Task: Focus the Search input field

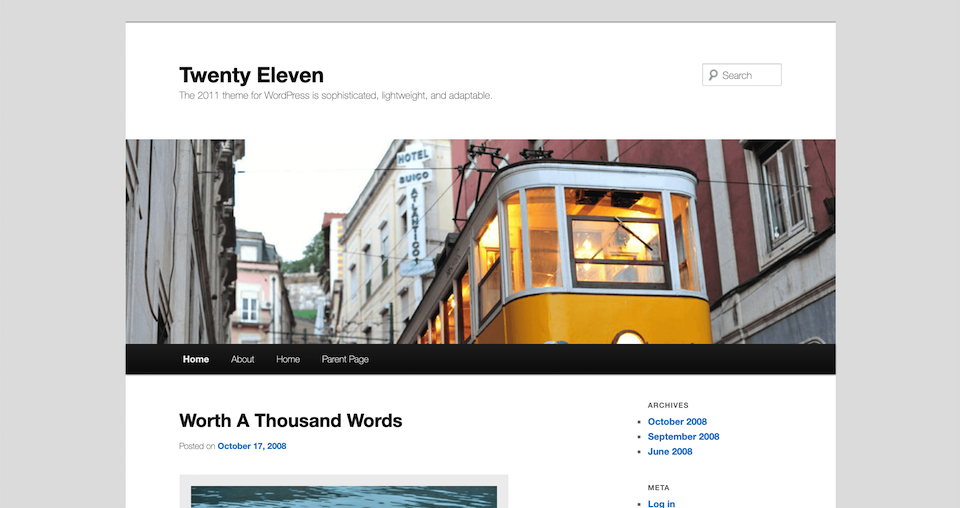Action: (748, 75)
